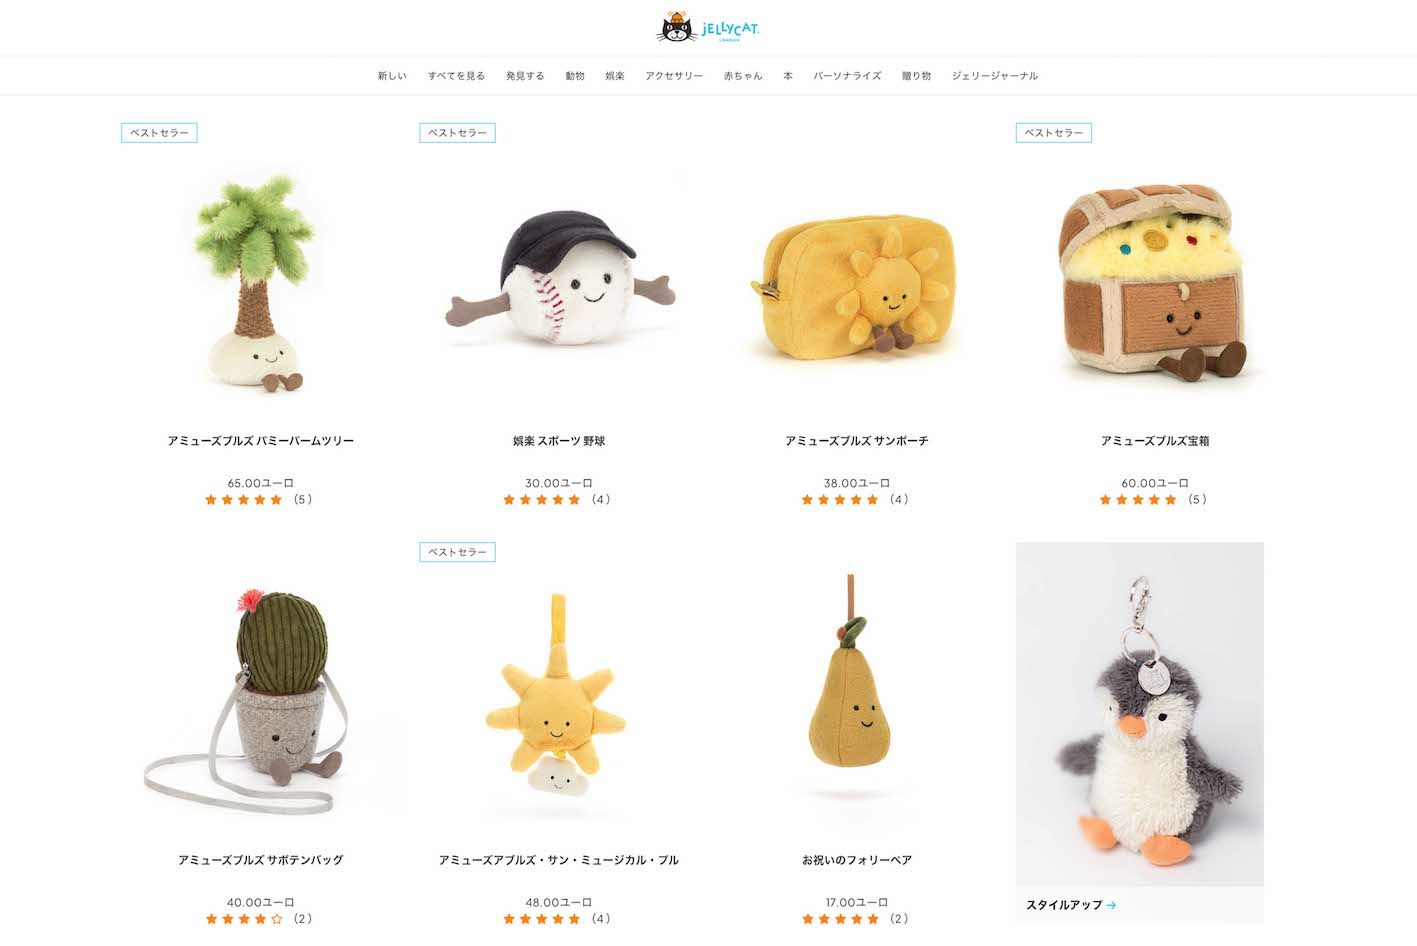Follow the スタイルアップ arrow link

click(x=1071, y=905)
